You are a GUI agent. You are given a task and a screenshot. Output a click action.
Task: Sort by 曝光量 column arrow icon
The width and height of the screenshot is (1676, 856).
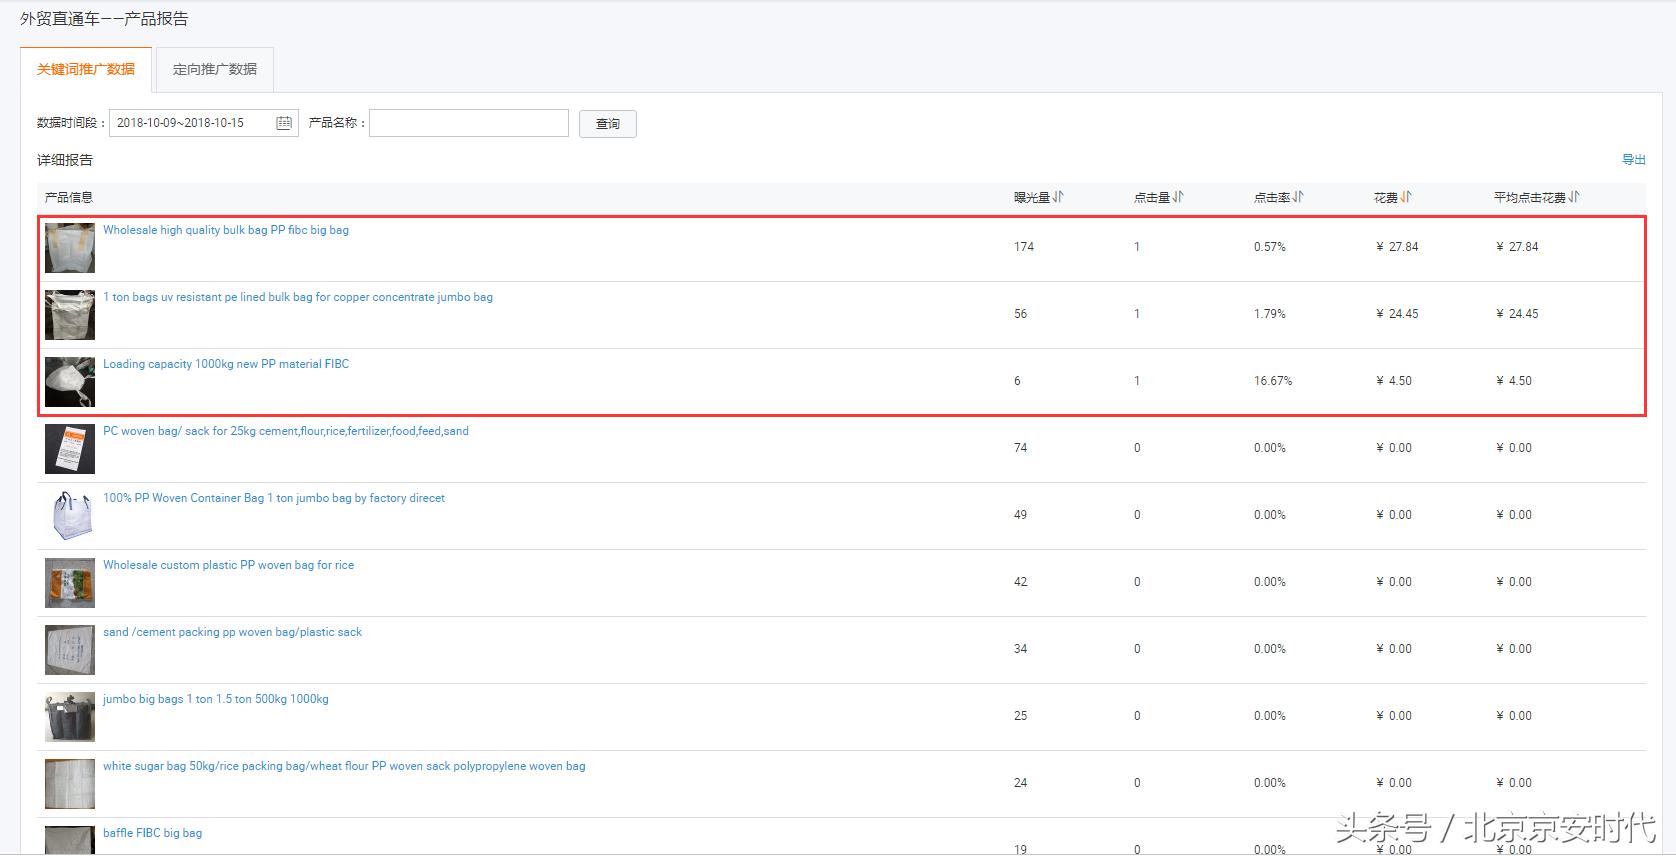[1059, 197]
